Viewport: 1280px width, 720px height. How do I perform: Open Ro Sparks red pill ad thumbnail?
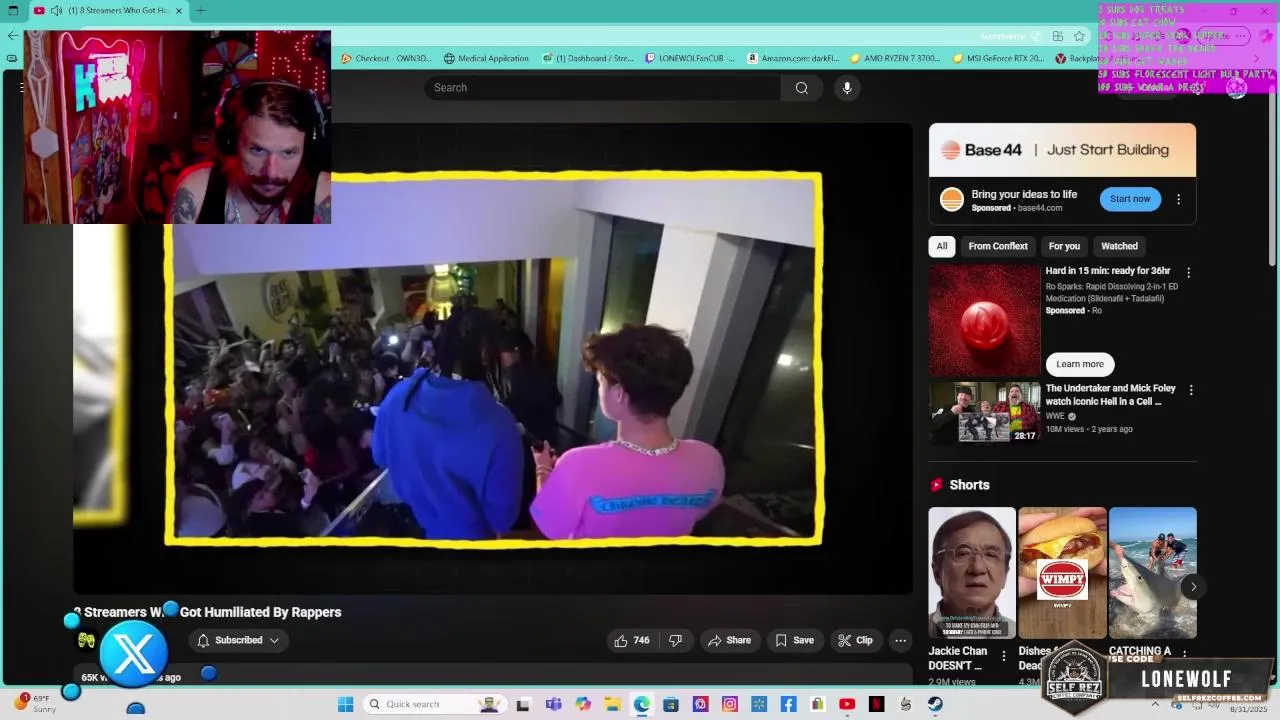(985, 320)
